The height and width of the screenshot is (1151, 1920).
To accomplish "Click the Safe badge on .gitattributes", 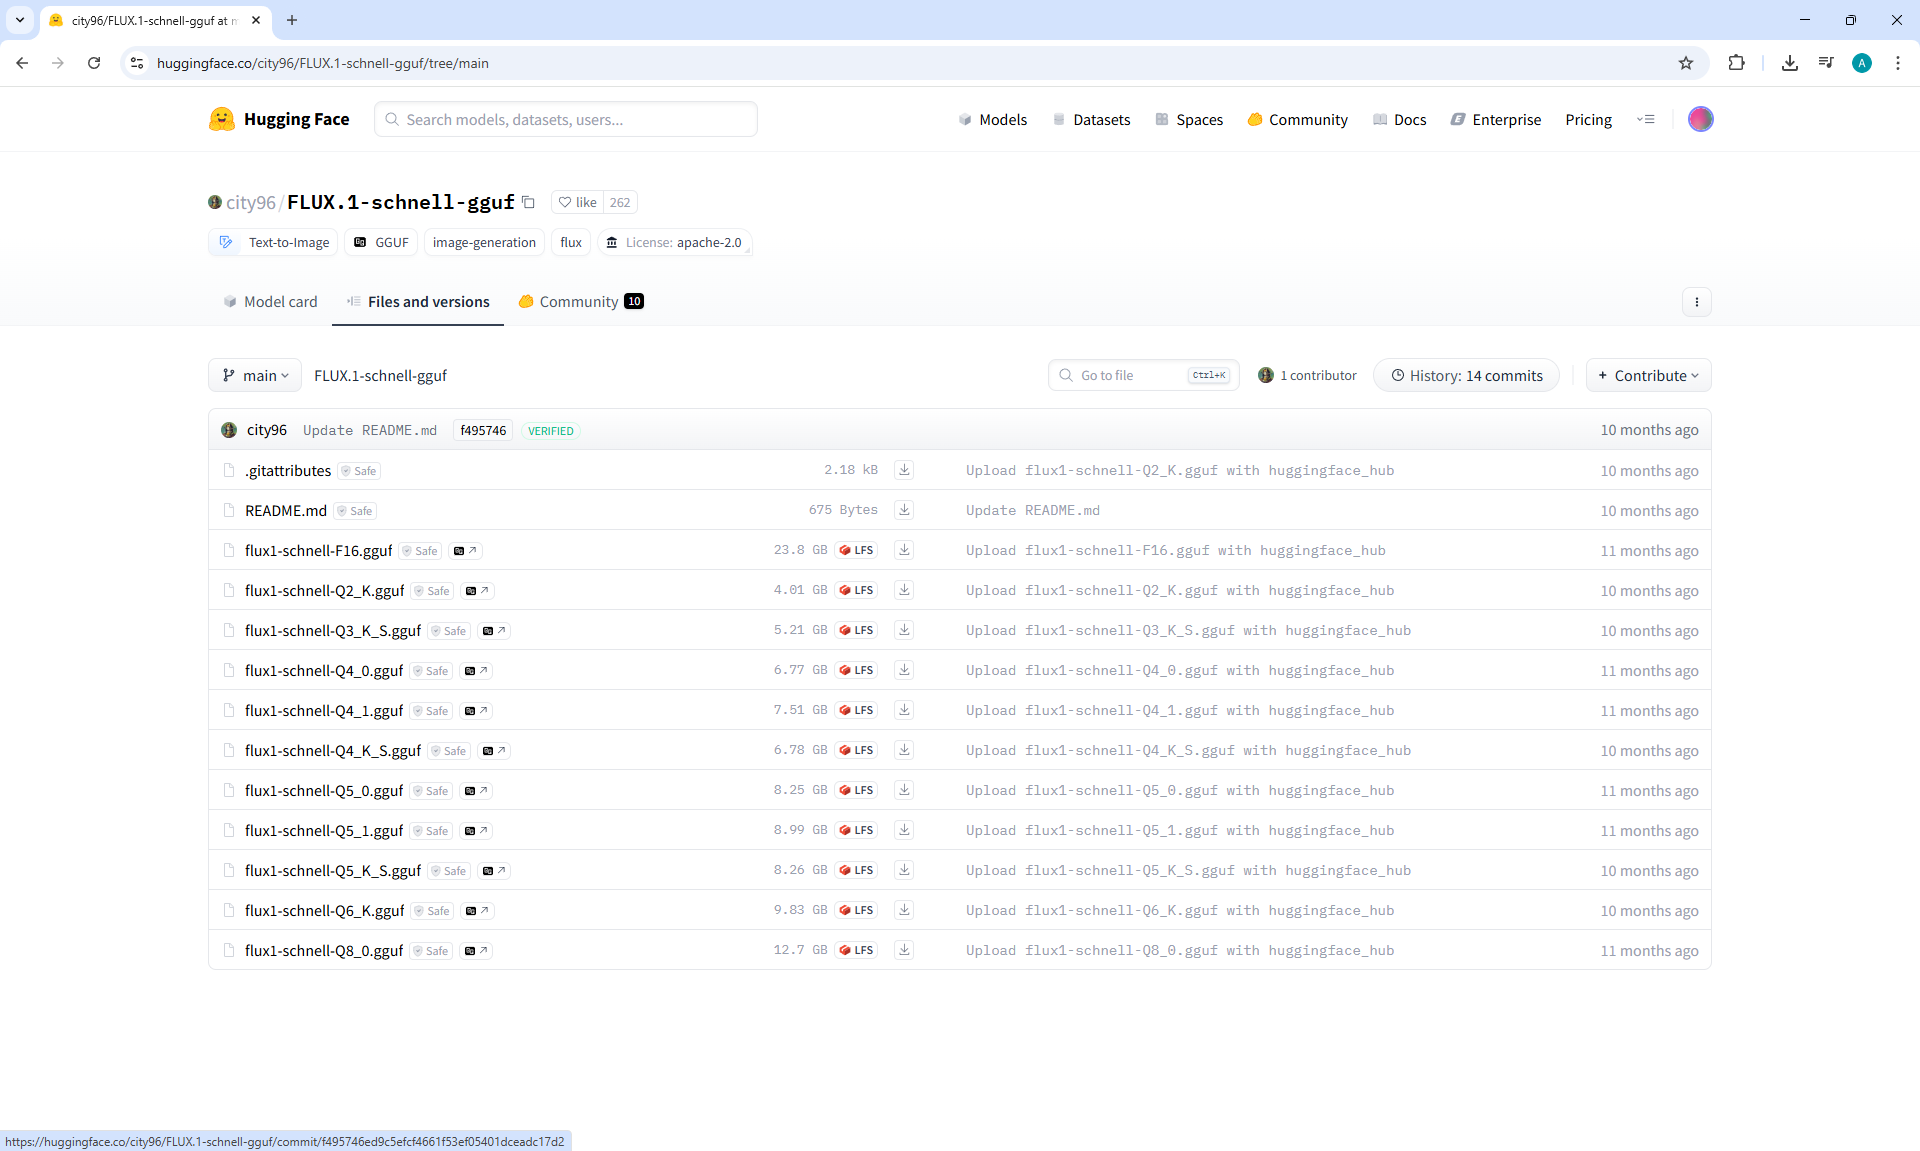I will 359,471.
